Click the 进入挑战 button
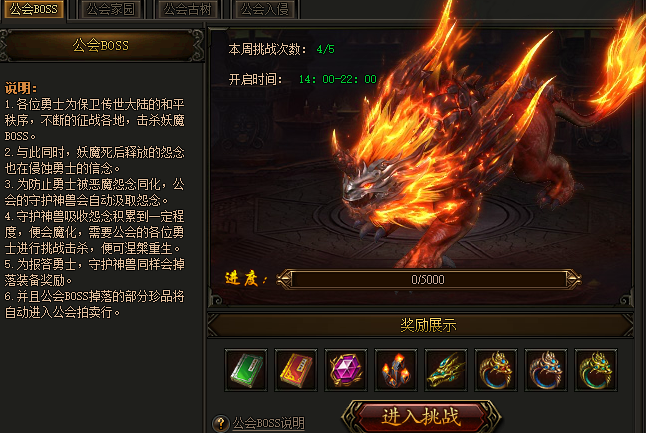 tap(421, 417)
